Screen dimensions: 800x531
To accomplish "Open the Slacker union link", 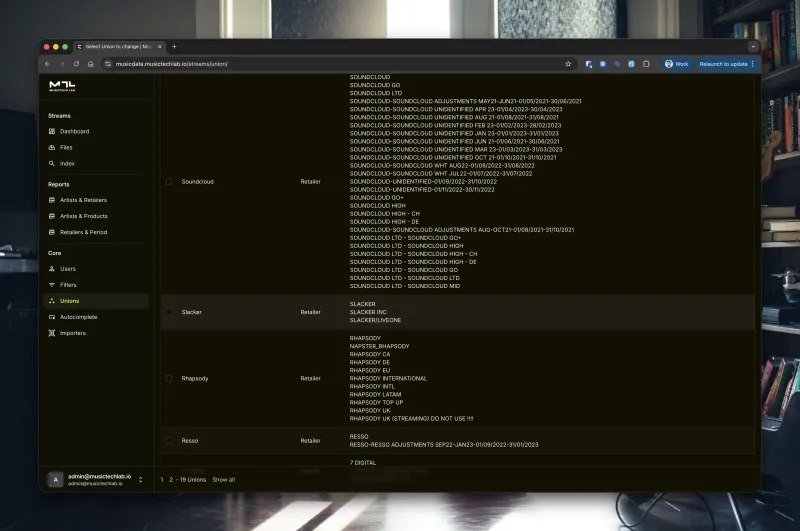I will point(191,312).
